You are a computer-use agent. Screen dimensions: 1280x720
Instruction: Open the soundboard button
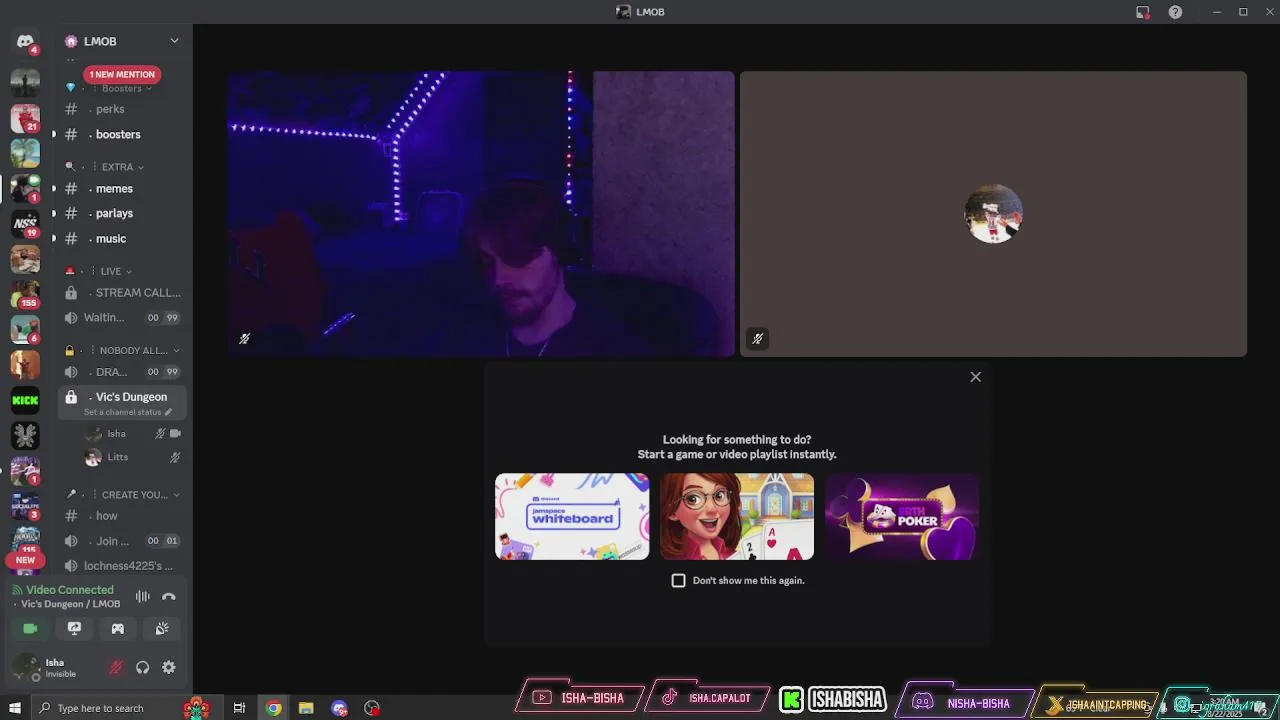[x=162, y=628]
